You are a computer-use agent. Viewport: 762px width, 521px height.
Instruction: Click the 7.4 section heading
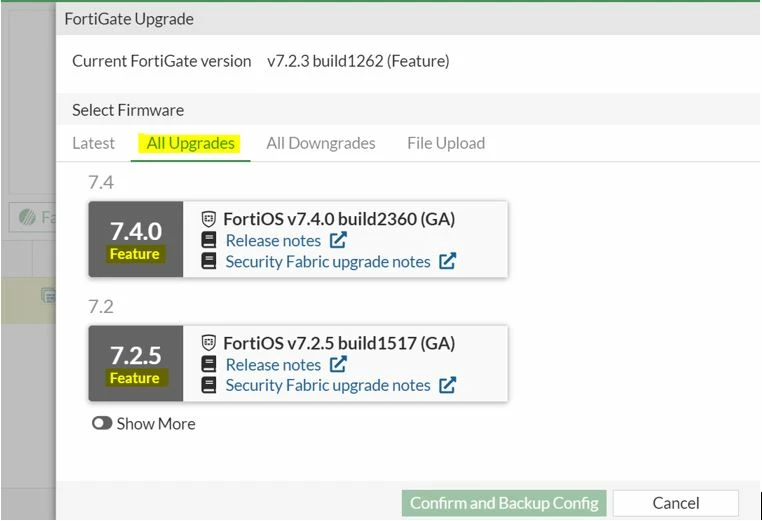(101, 182)
